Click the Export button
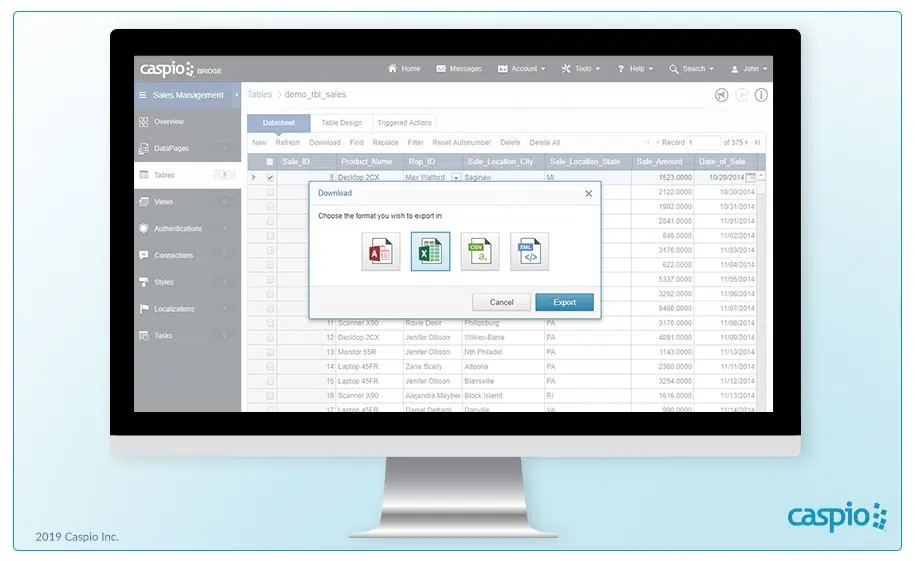Image resolution: width=915 pixels, height=561 pixels. point(564,302)
